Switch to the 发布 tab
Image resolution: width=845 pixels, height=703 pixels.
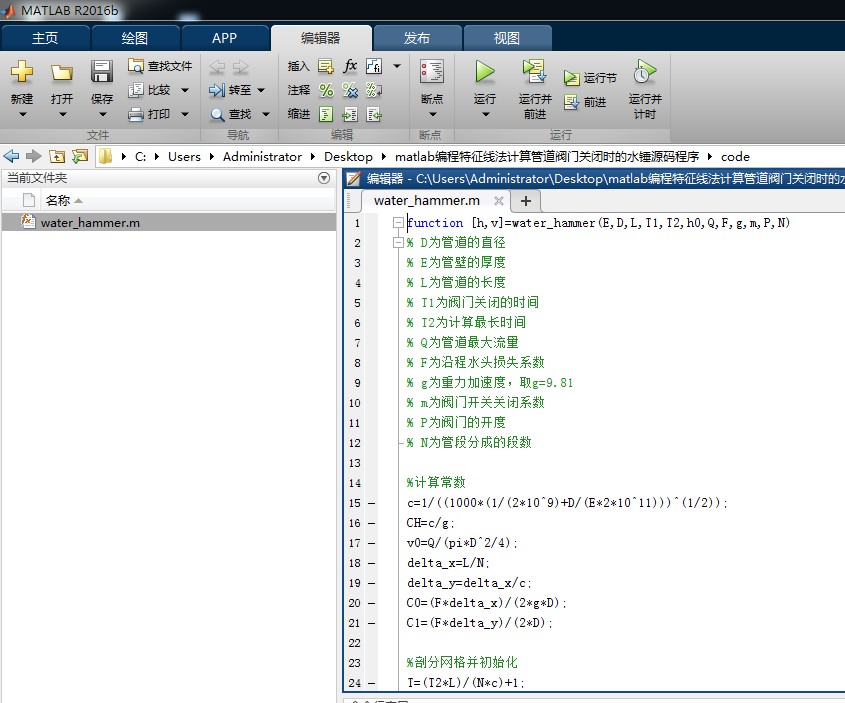pyautogui.click(x=417, y=38)
